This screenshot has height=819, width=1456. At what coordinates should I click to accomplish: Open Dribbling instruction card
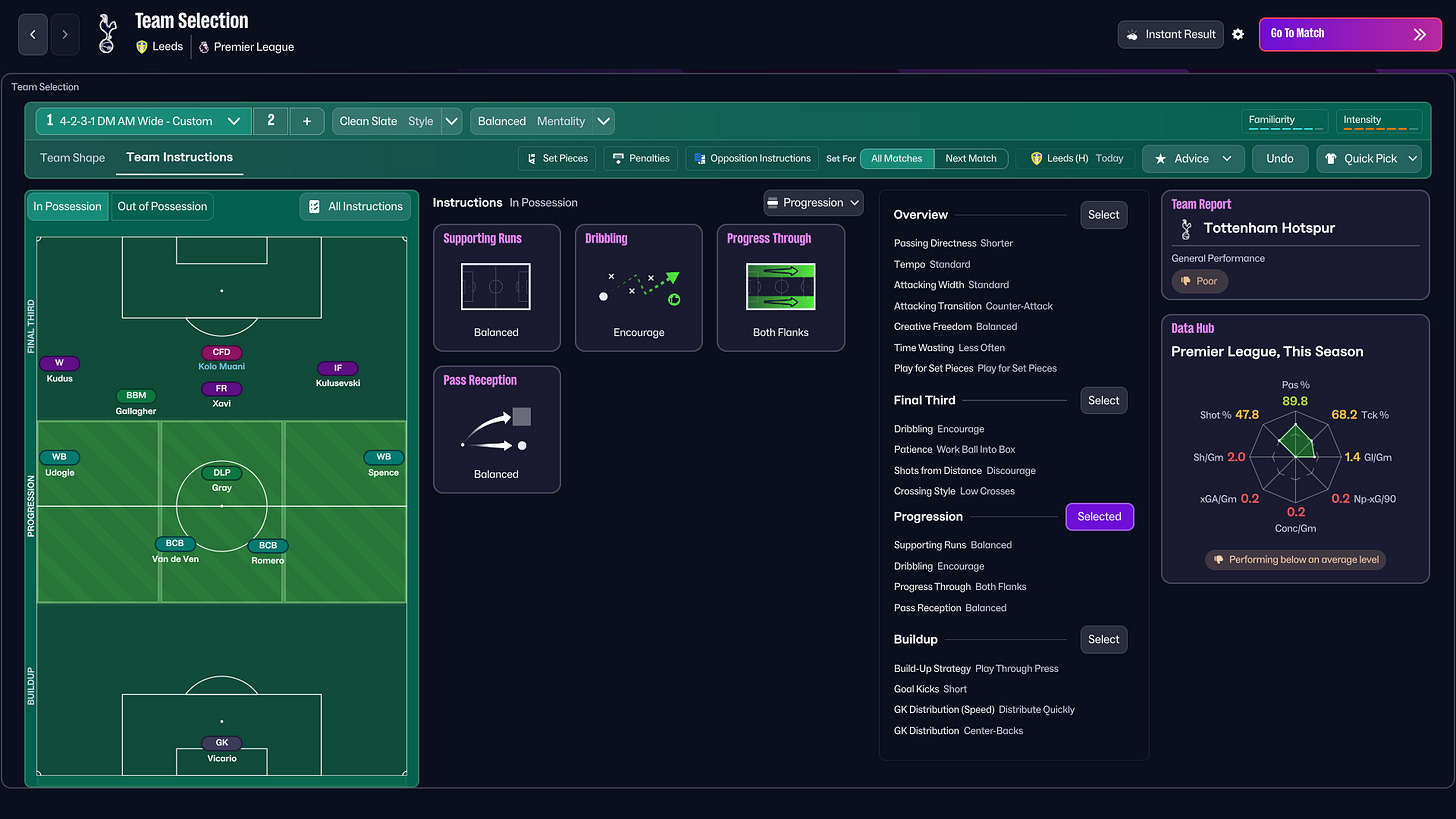click(639, 288)
